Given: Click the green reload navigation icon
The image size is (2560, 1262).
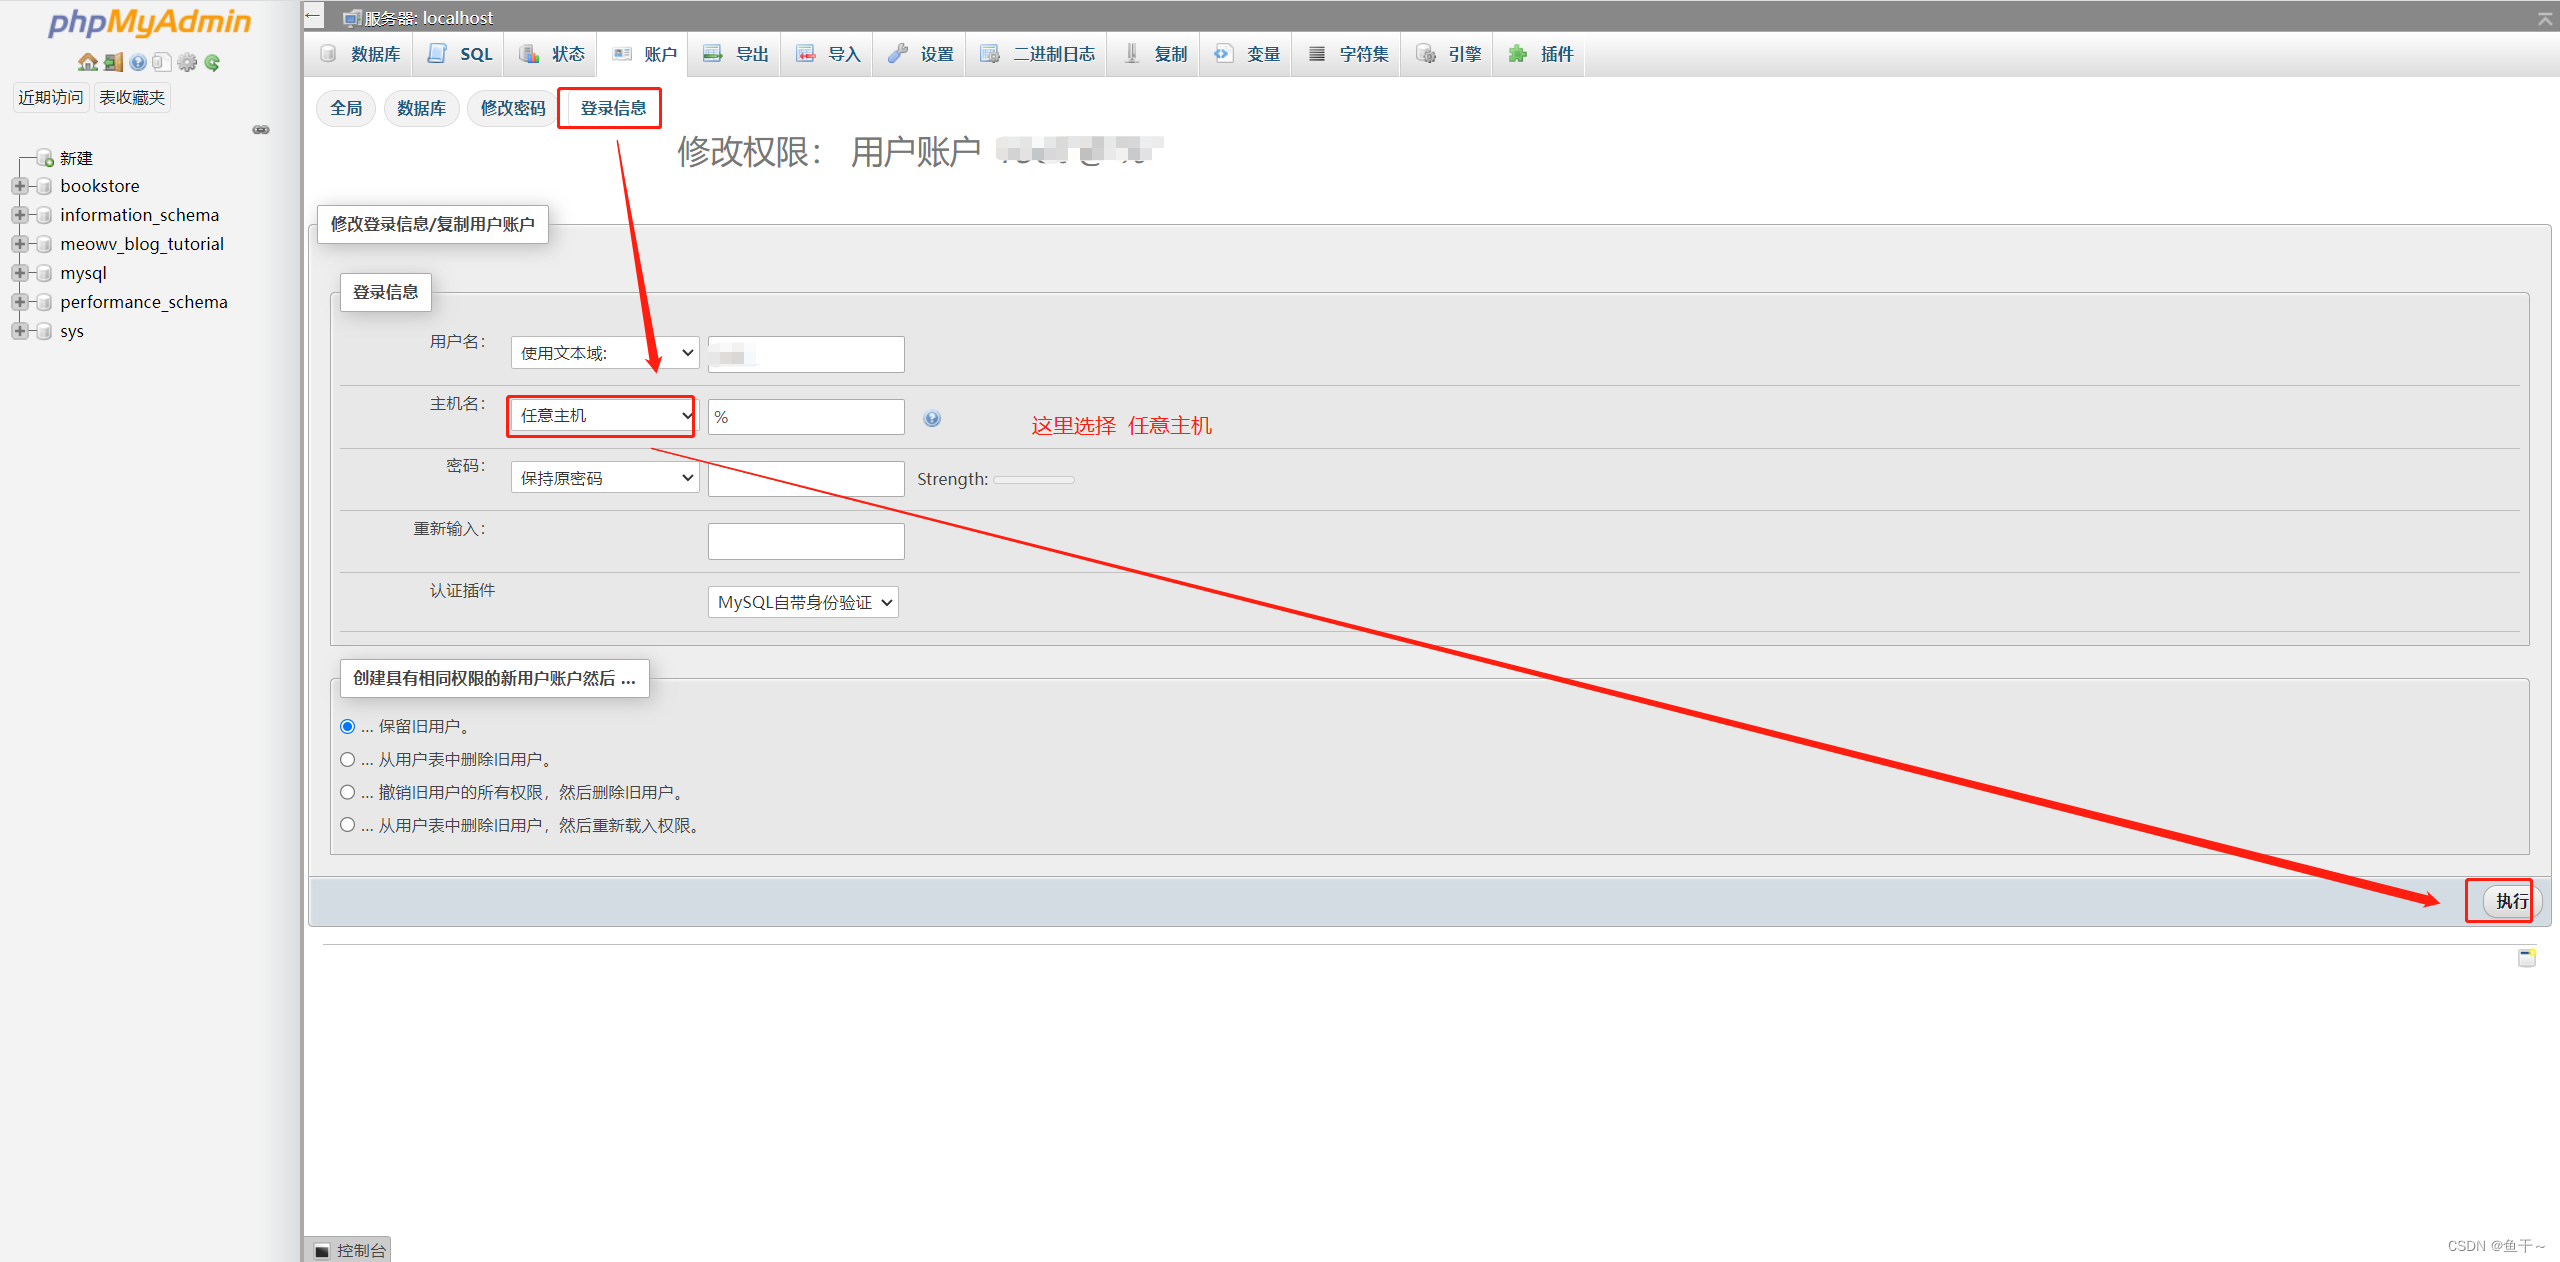Looking at the screenshot, I should click(212, 62).
